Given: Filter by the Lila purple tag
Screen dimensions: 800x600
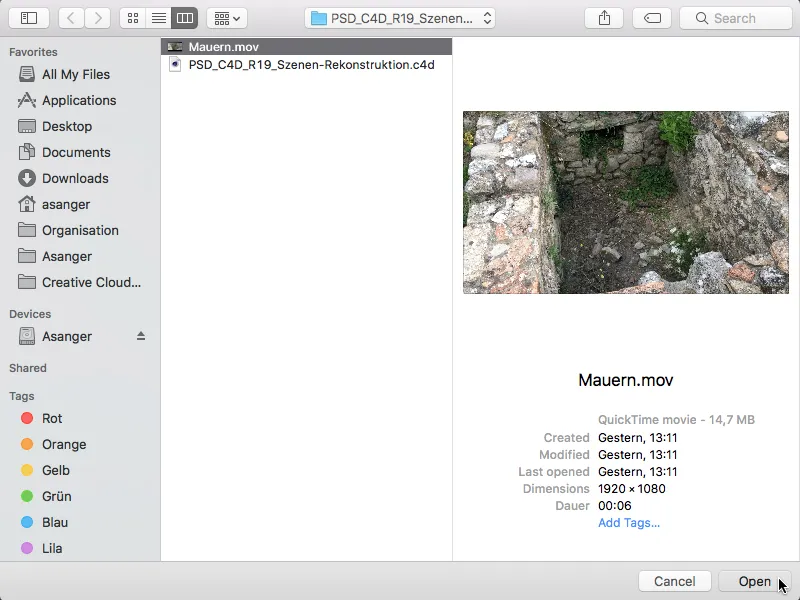Looking at the screenshot, I should [52, 548].
